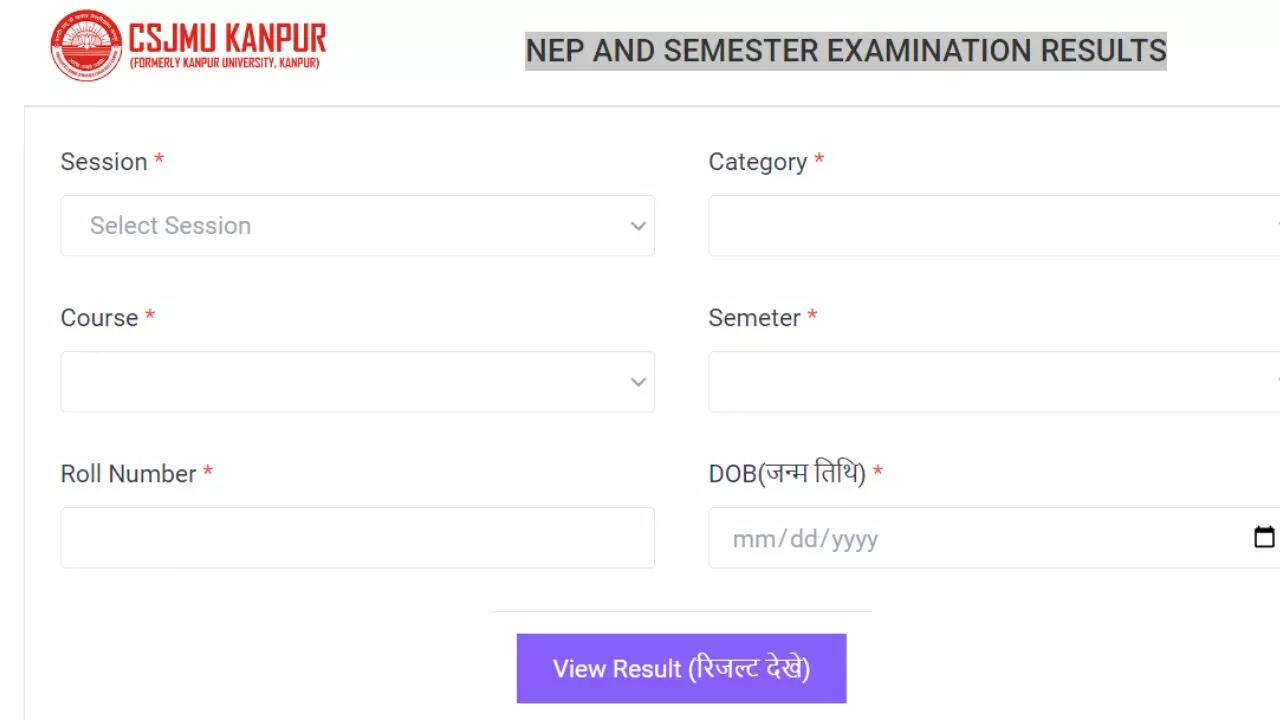Click the Select Session chevron arrow

pos(638,226)
